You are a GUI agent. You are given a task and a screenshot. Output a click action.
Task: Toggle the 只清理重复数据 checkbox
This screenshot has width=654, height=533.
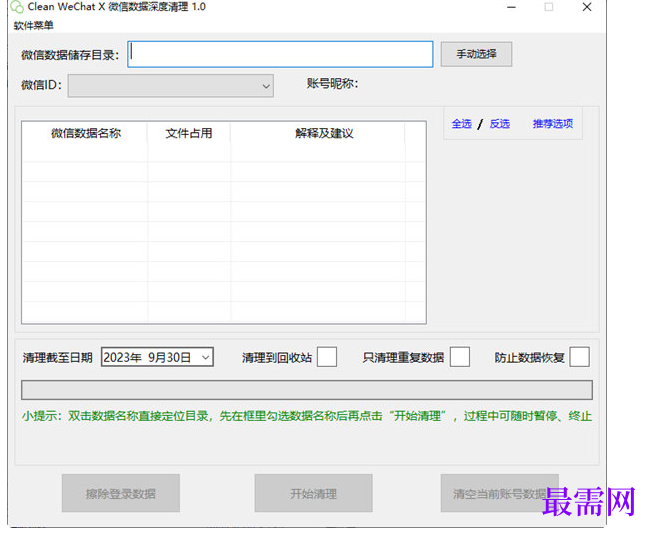coord(460,357)
